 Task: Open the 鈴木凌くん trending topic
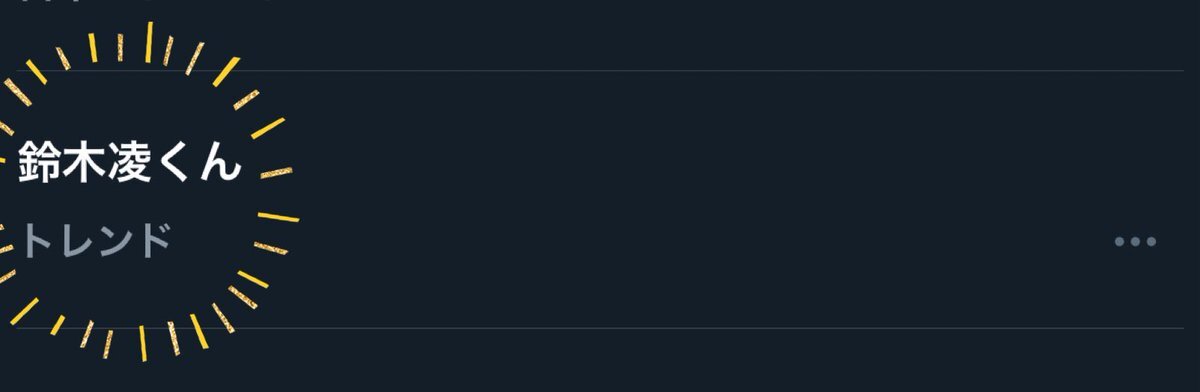point(129,162)
